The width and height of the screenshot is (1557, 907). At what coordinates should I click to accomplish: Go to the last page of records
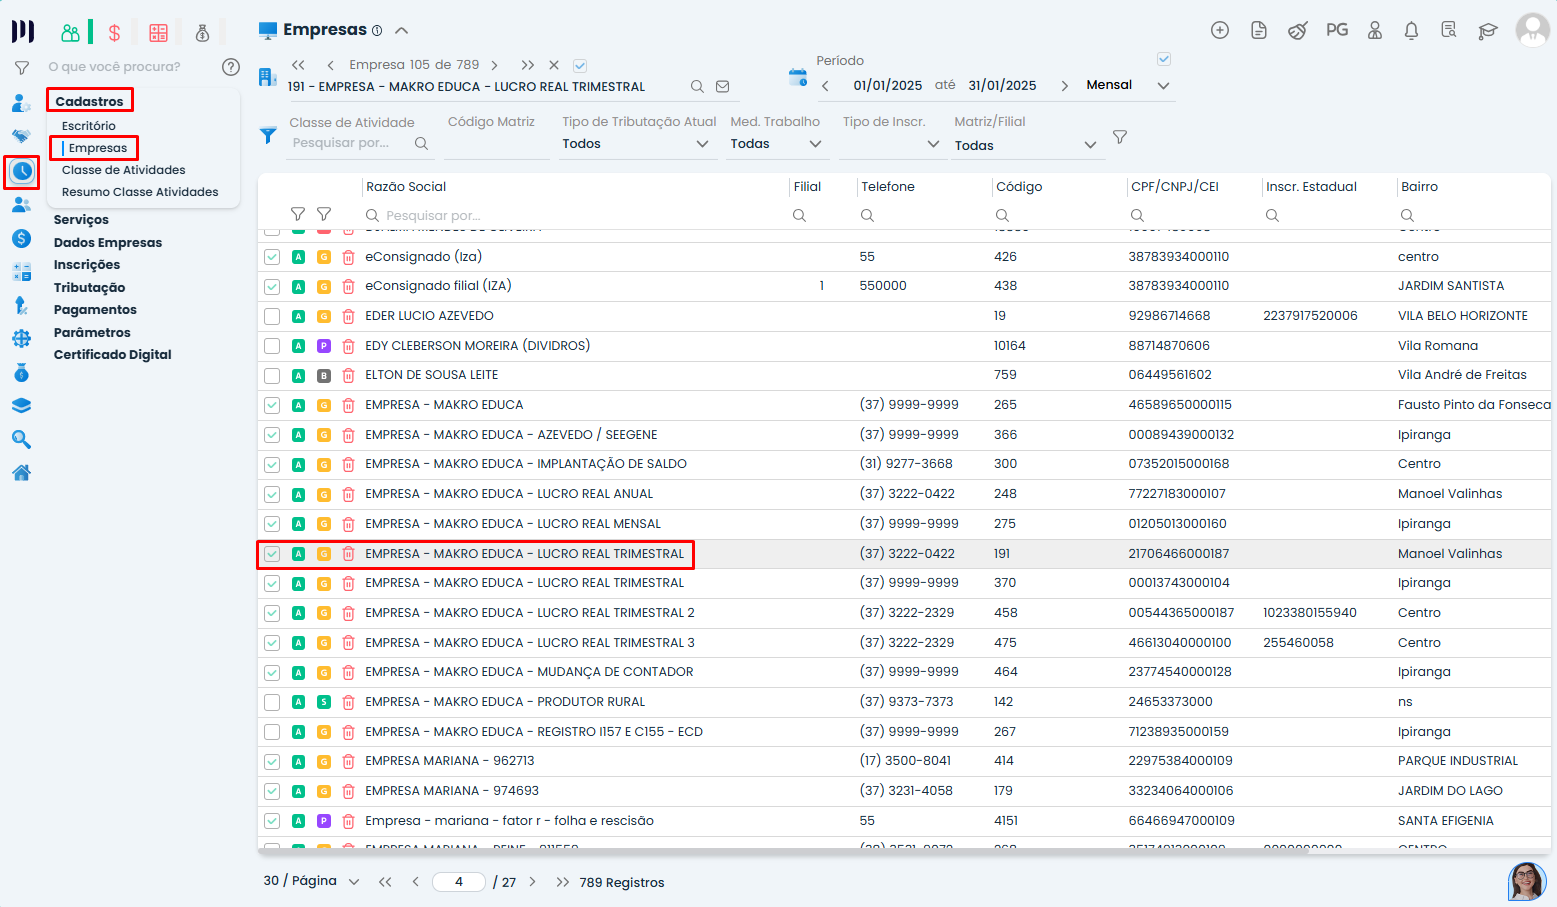pyautogui.click(x=562, y=882)
